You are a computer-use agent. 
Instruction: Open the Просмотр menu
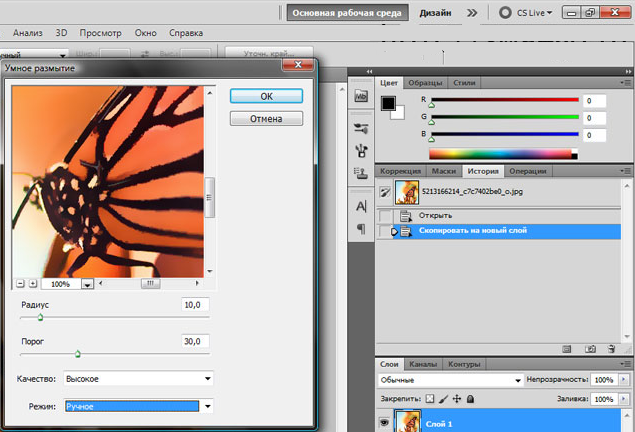[x=100, y=33]
